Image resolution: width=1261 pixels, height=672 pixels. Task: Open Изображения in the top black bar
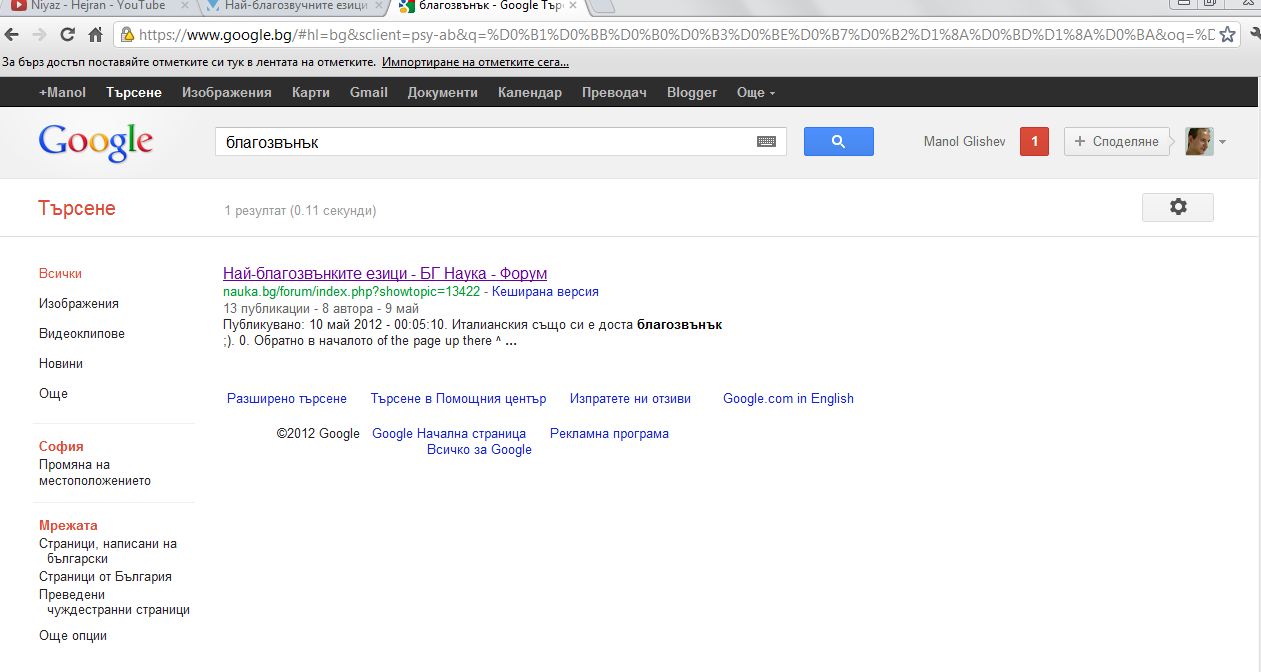click(x=226, y=93)
